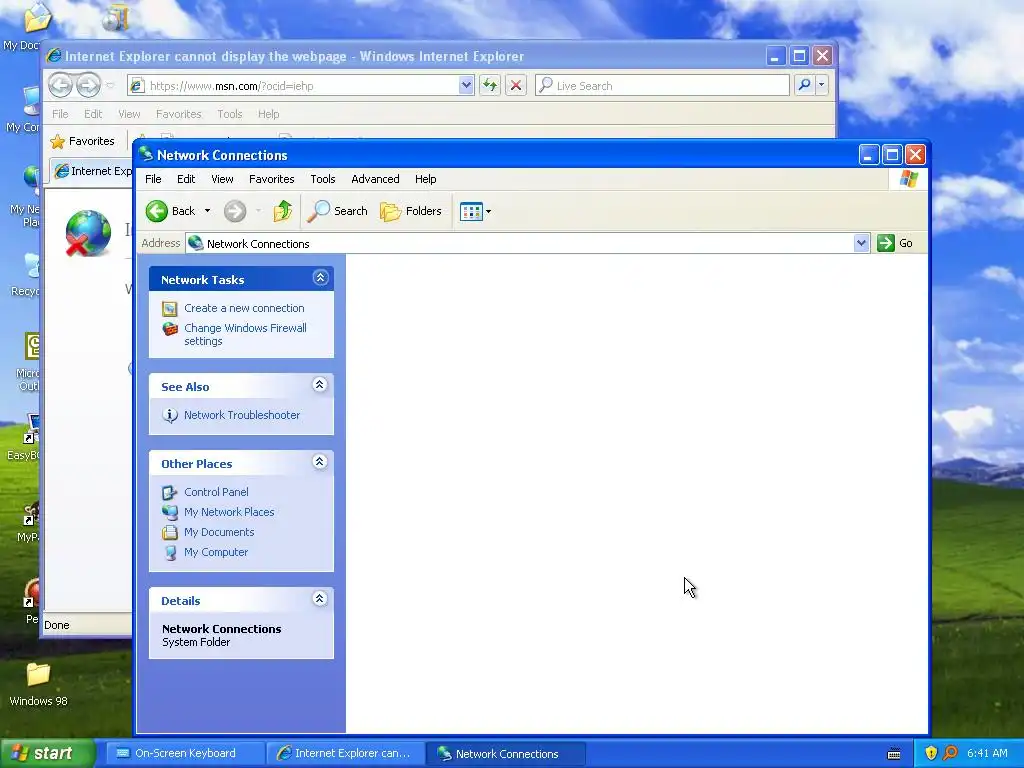The height and width of the screenshot is (768, 1024).
Task: Refresh the page in Internet Explorer
Action: click(490, 85)
